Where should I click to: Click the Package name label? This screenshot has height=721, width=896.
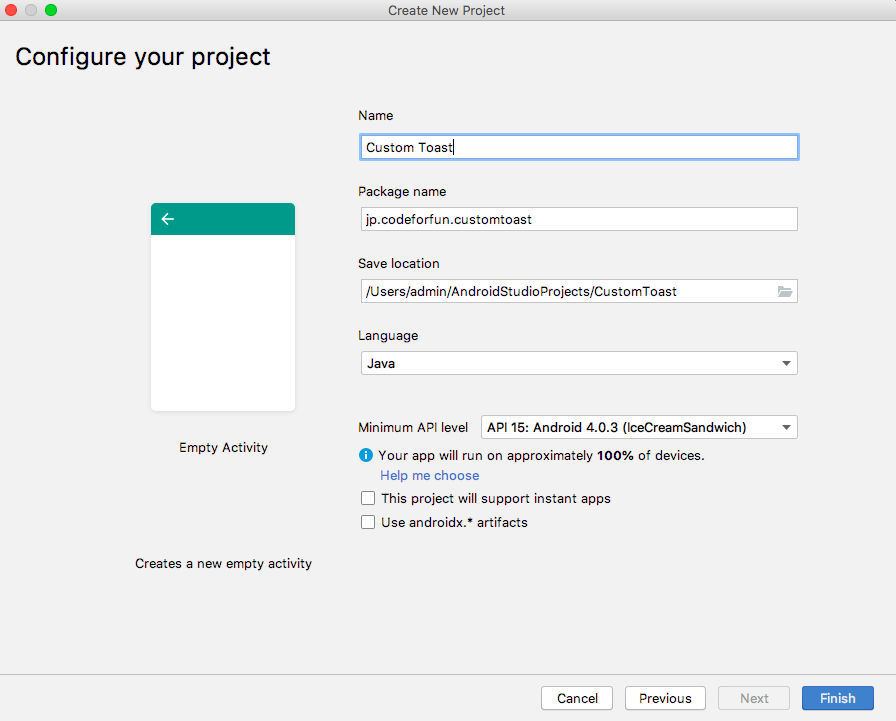click(402, 191)
